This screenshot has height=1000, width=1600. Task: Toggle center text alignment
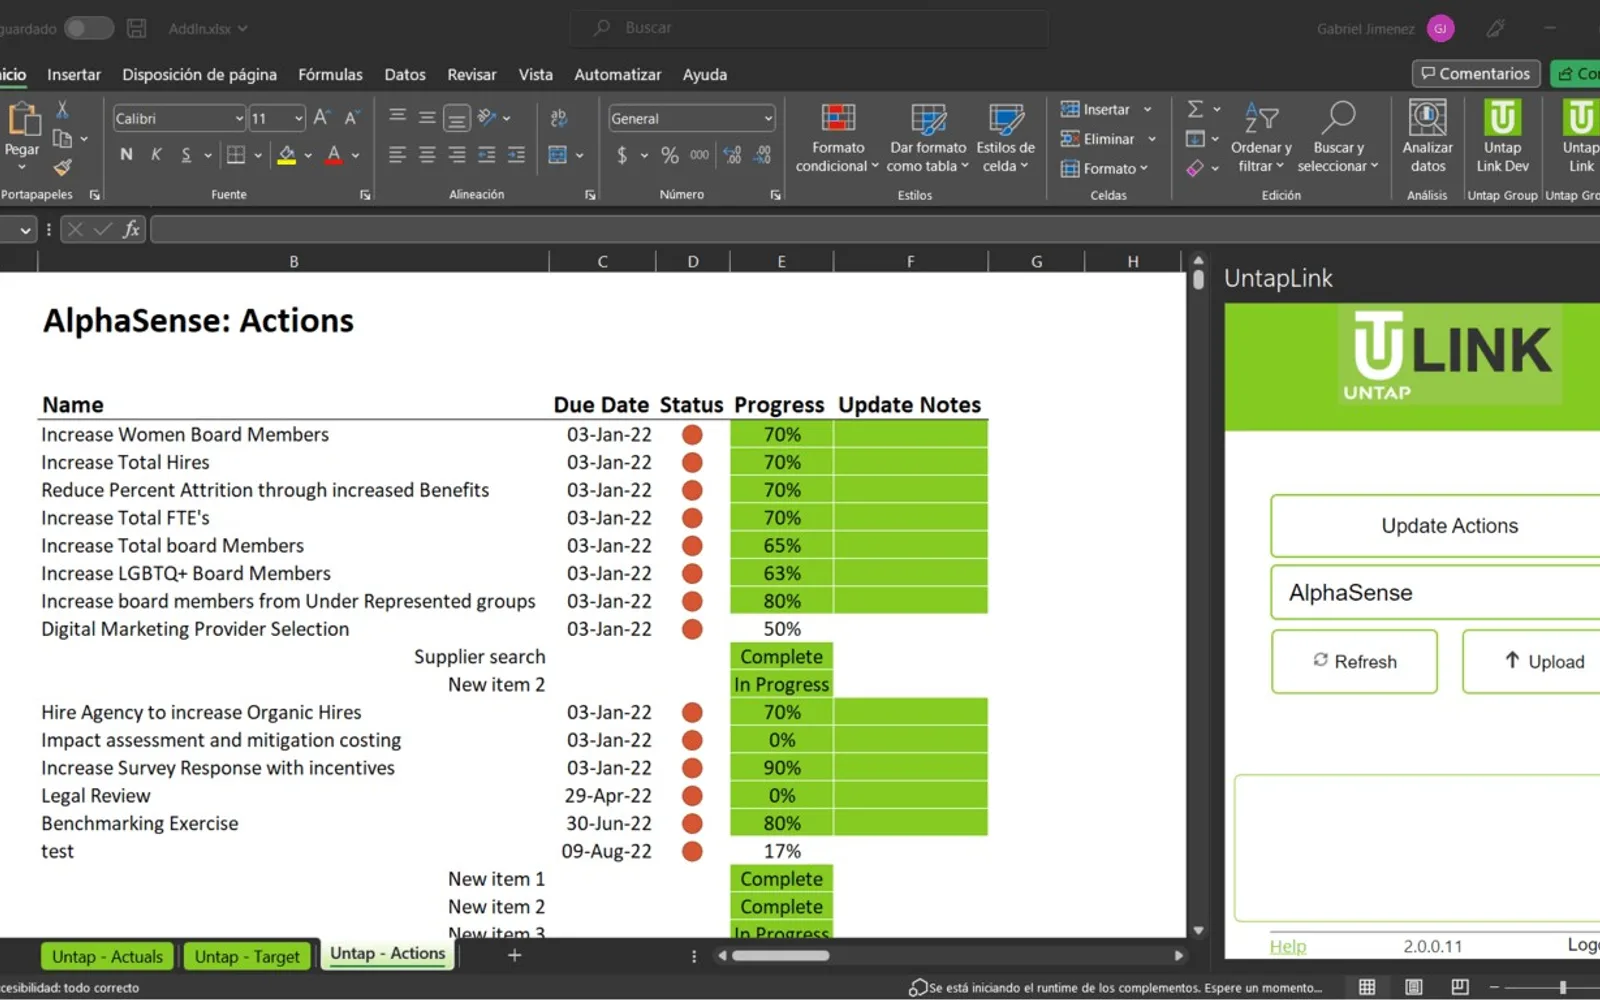(x=427, y=154)
